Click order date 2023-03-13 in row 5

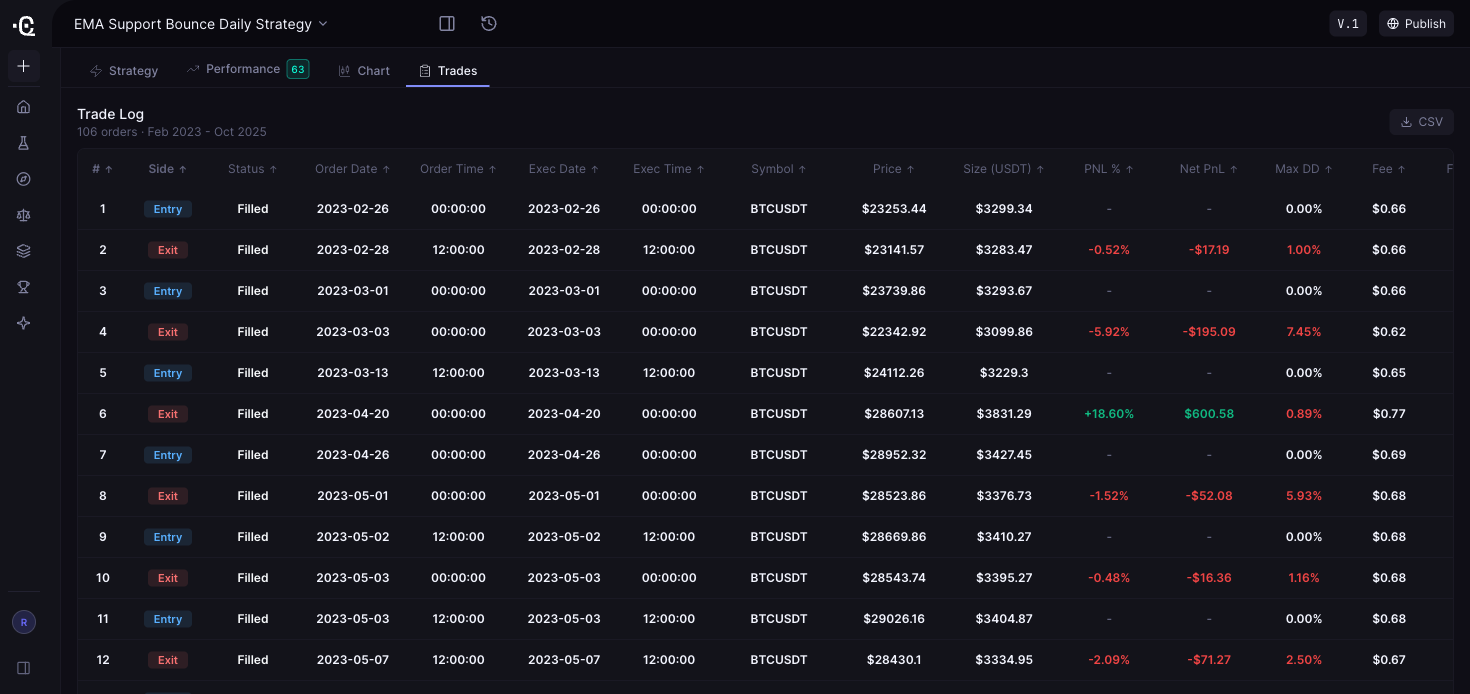point(353,373)
